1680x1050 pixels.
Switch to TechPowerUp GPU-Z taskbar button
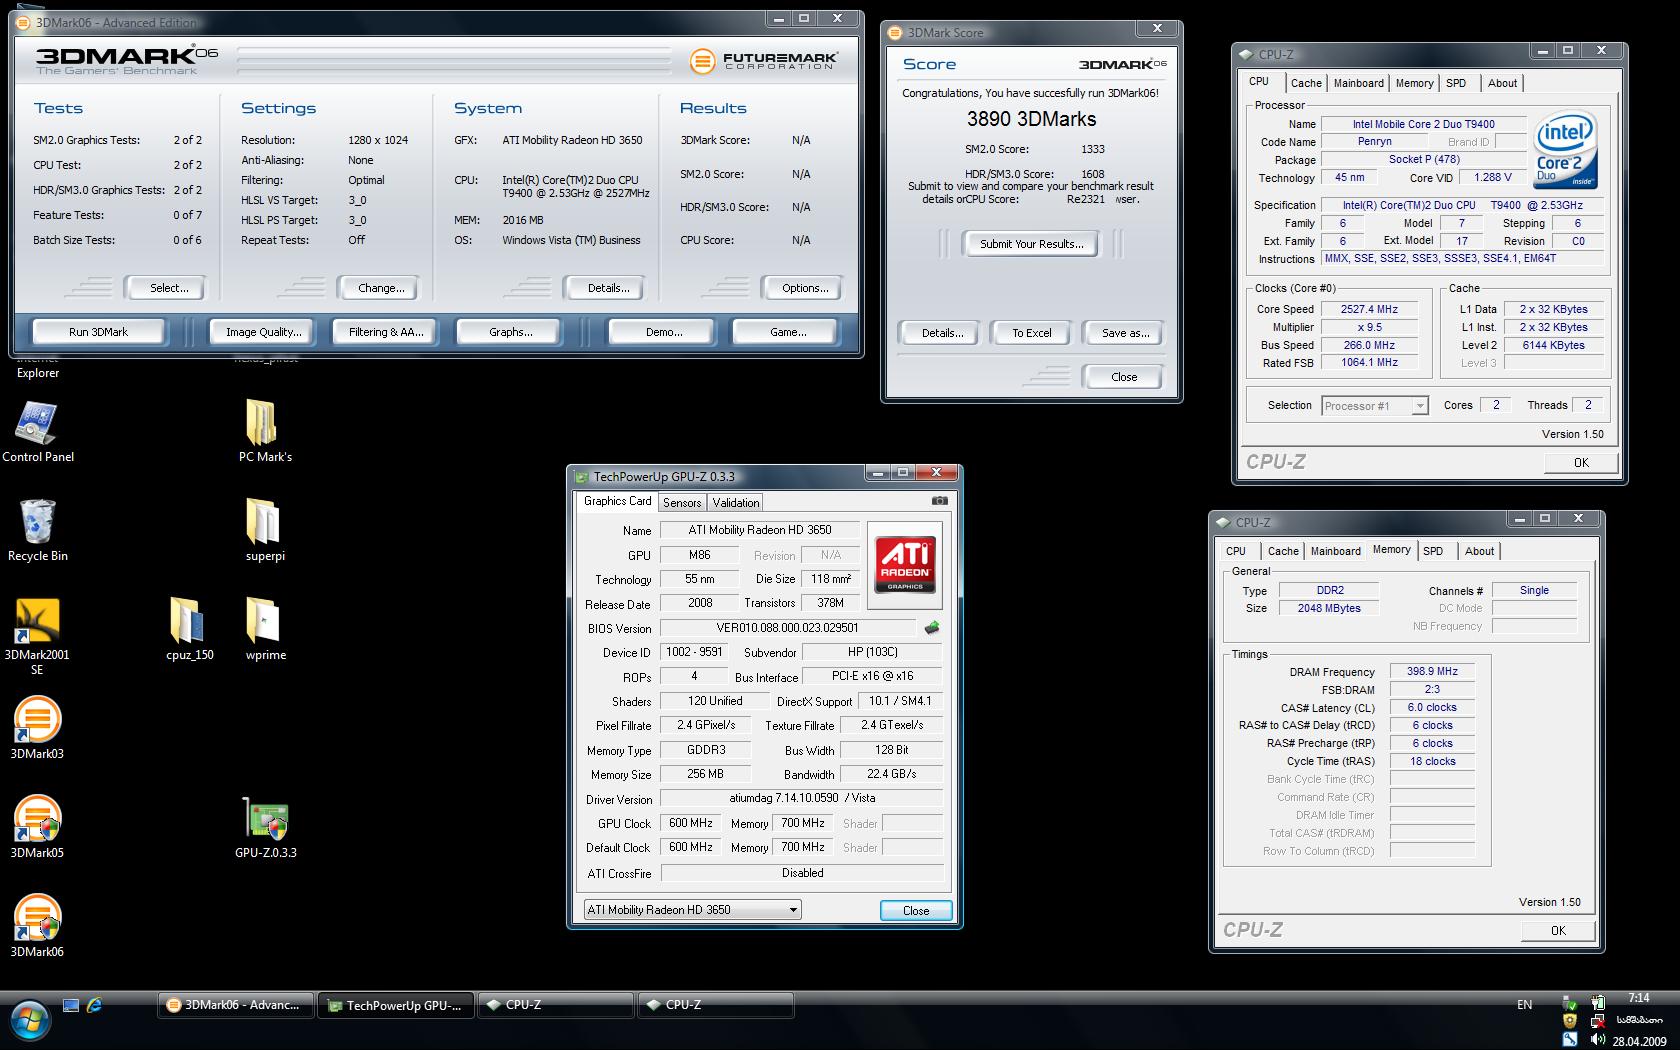[x=396, y=1005]
